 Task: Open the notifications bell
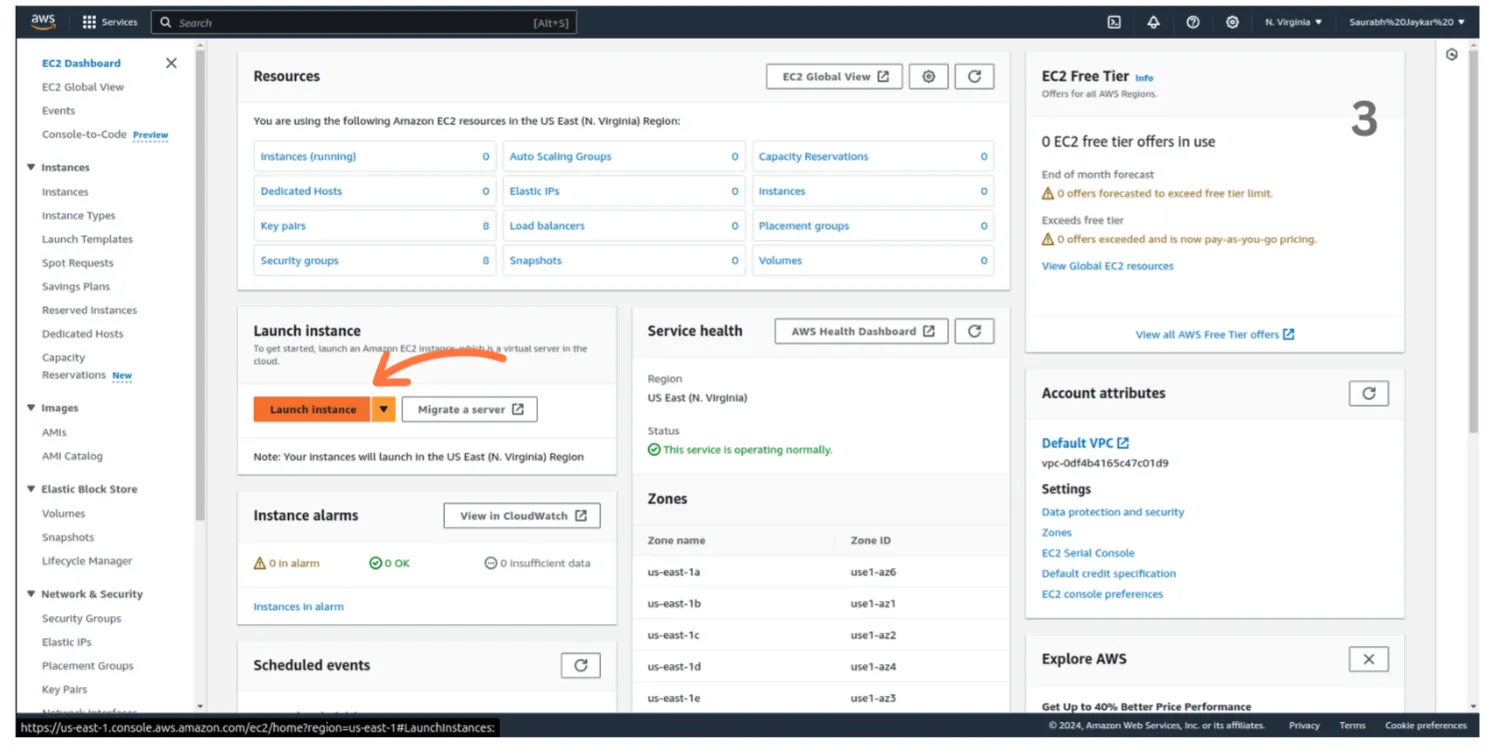(1153, 22)
